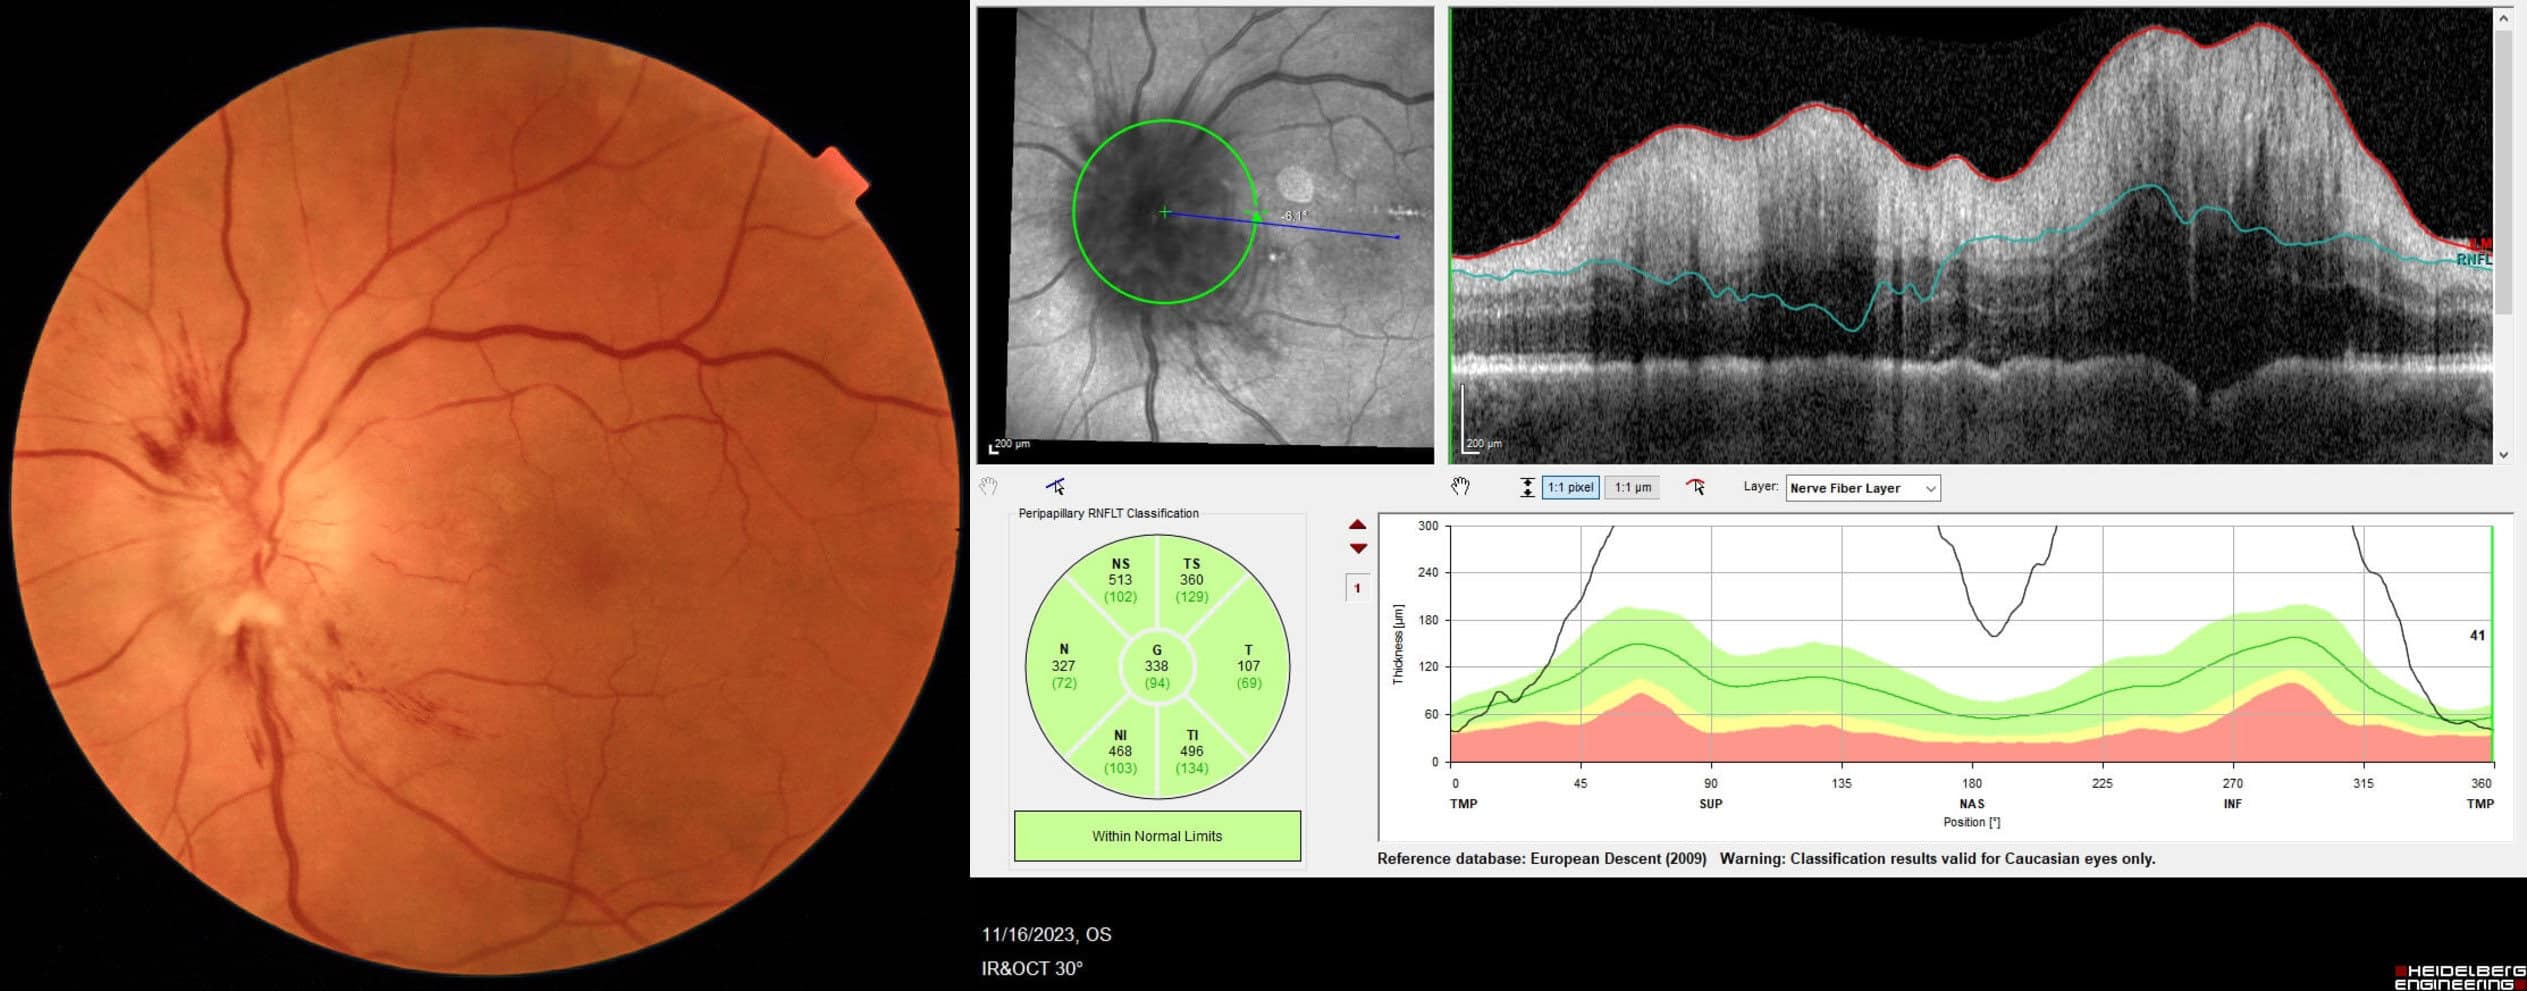Image resolution: width=2527 pixels, height=991 pixels.
Task: Select the pan hand tool below IR image
Action: tap(988, 487)
